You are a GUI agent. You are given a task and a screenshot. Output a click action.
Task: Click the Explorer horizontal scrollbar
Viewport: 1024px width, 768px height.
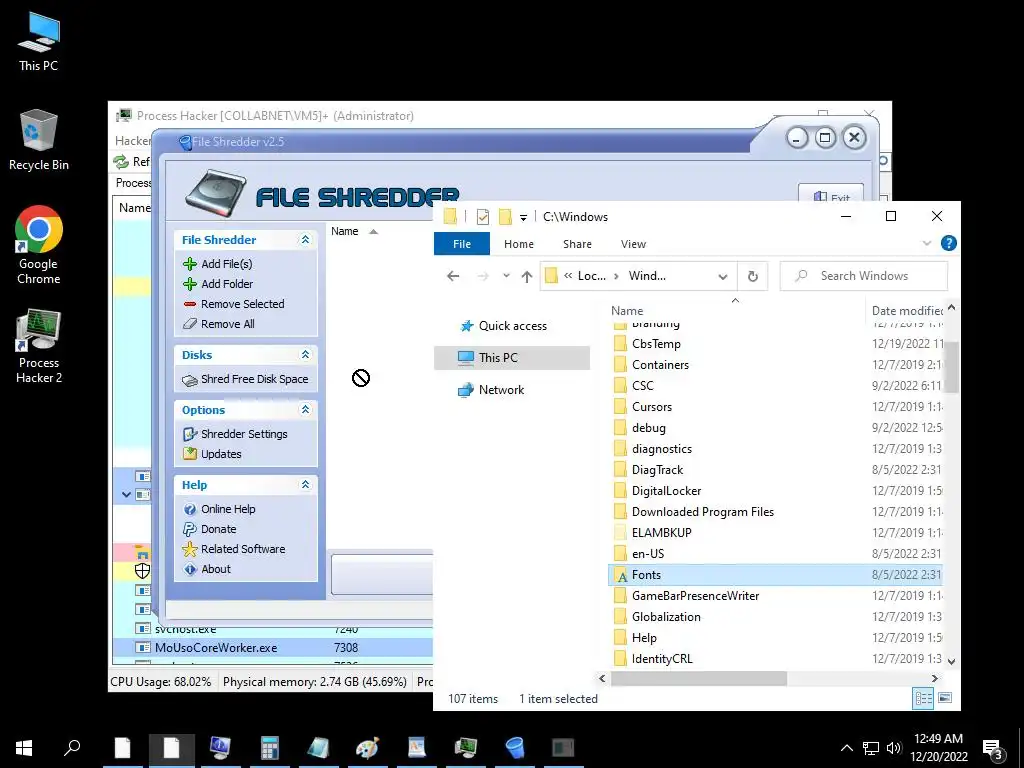(699, 679)
